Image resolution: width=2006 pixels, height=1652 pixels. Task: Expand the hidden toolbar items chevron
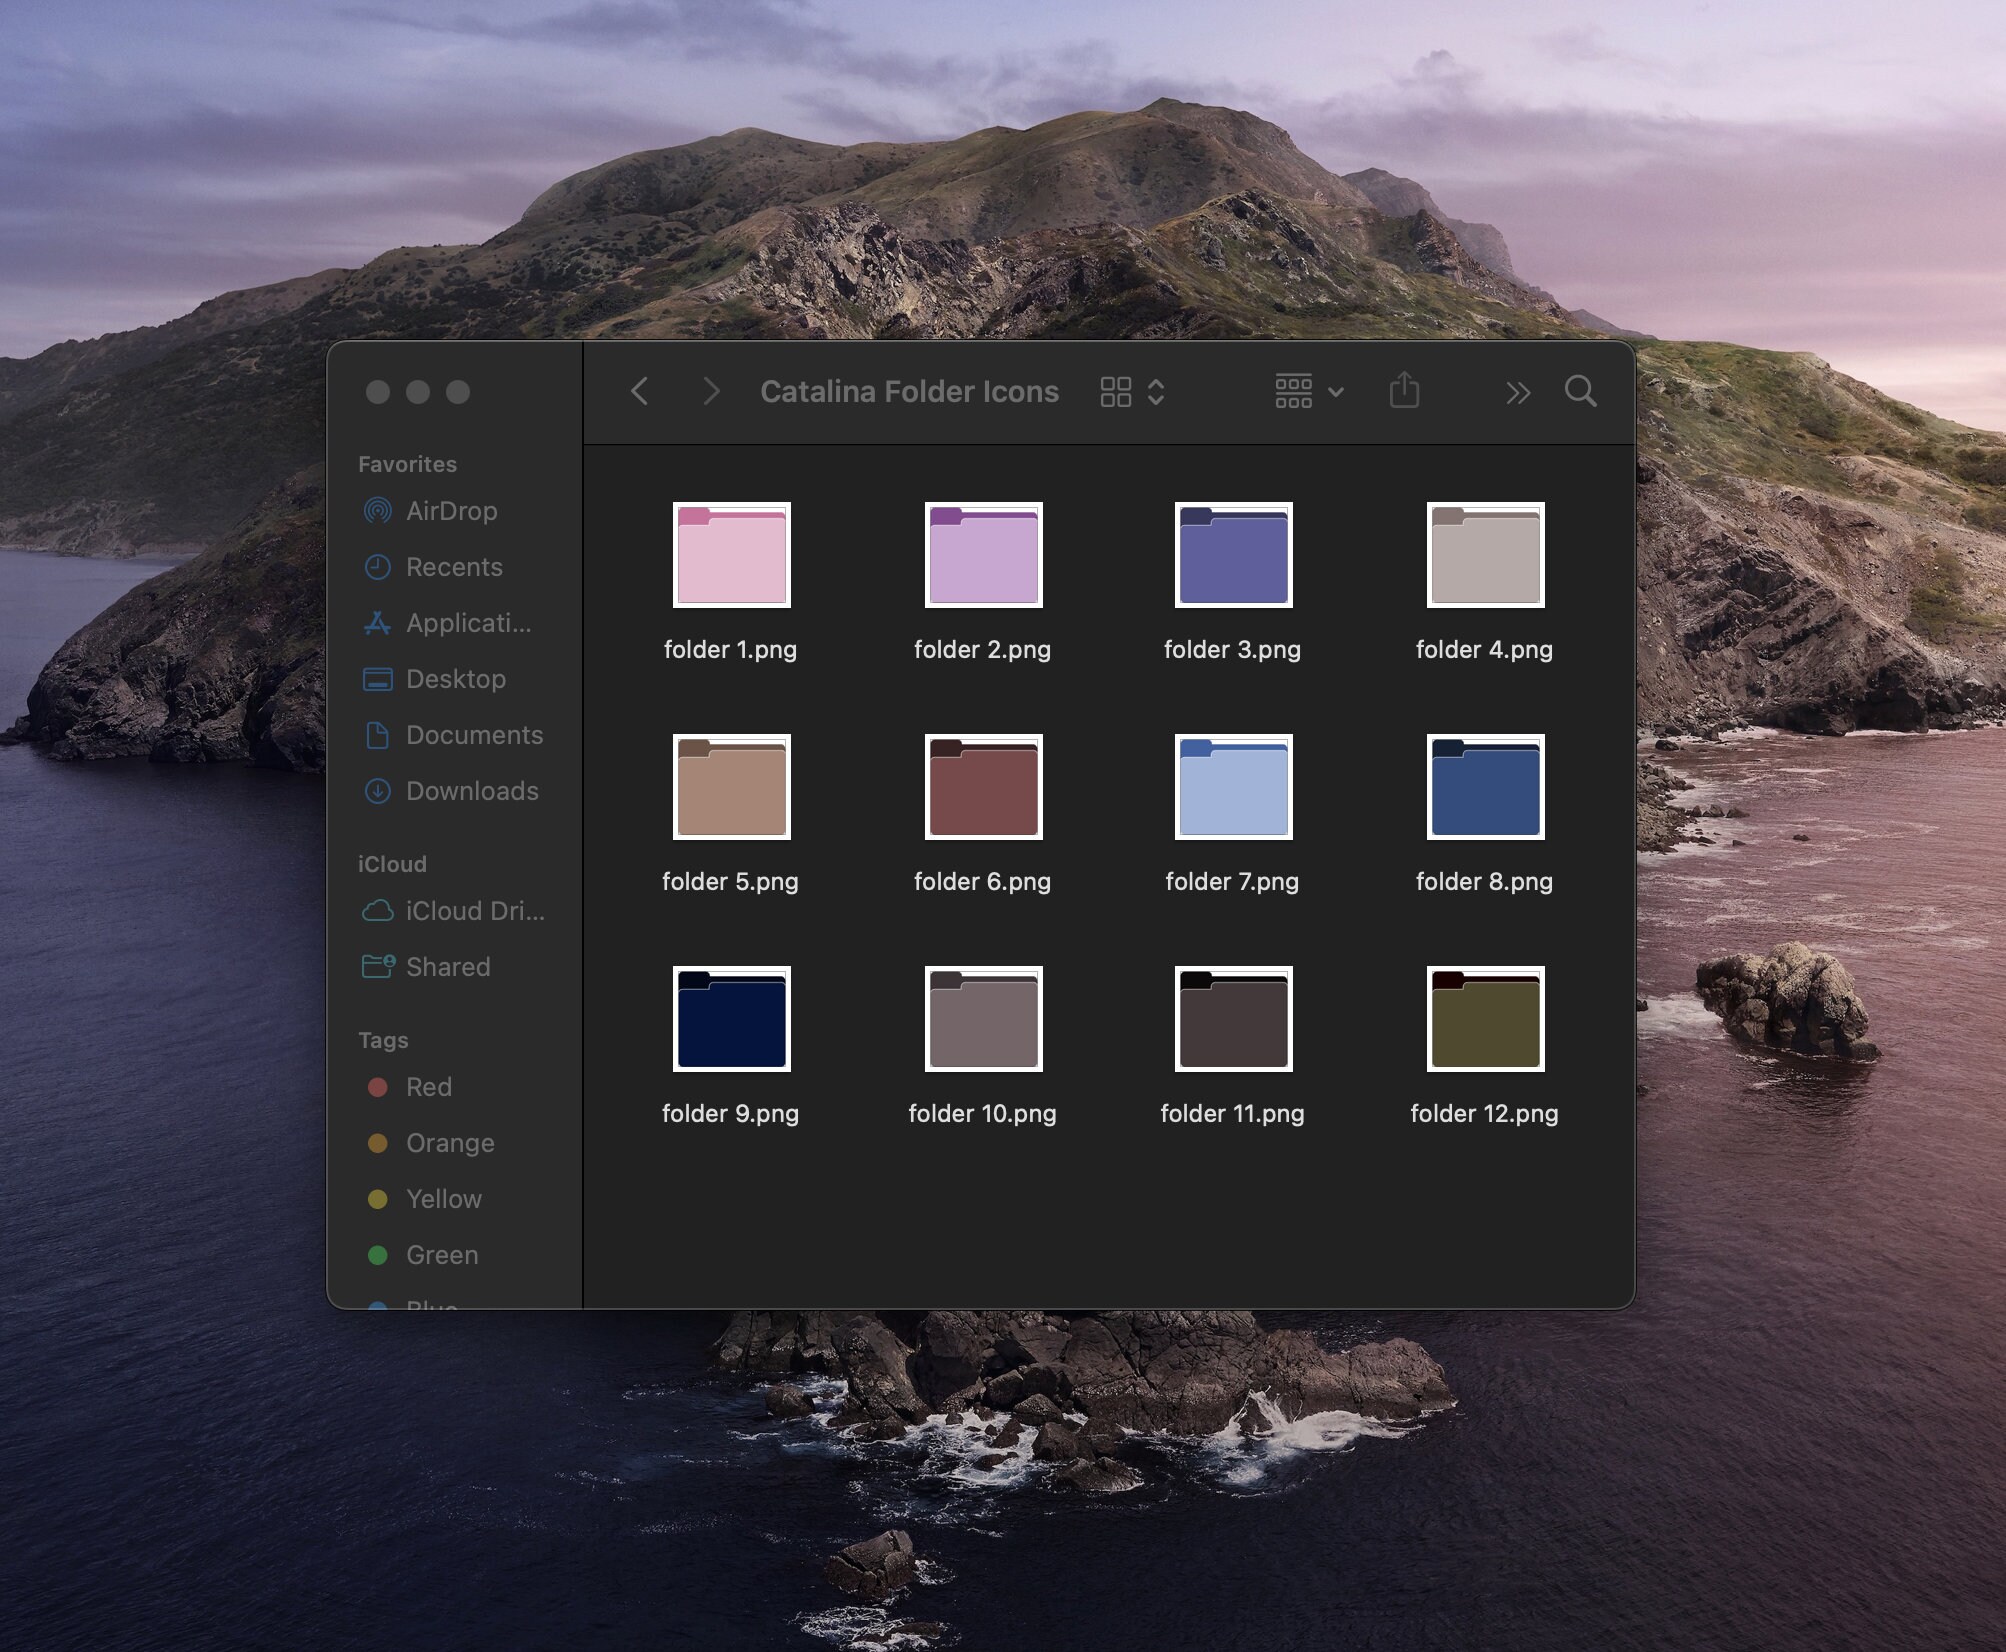[x=1518, y=392]
